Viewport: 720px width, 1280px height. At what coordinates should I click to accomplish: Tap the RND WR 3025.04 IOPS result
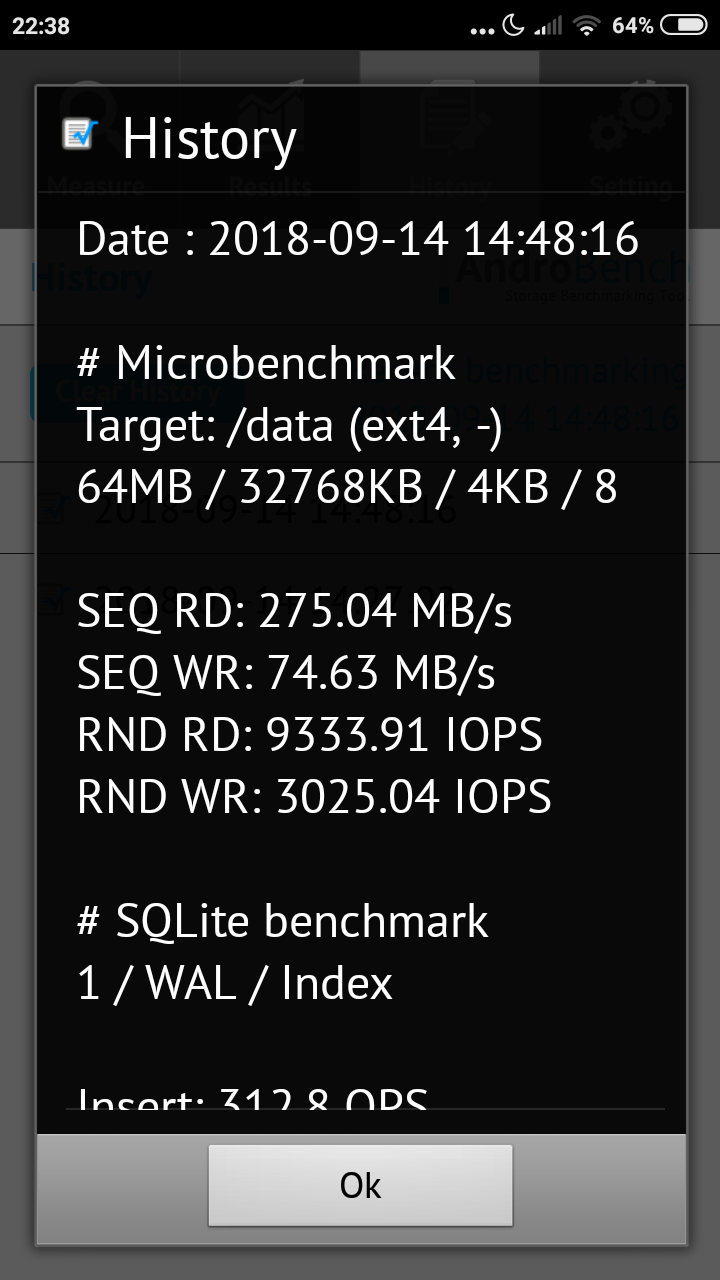[x=314, y=797]
